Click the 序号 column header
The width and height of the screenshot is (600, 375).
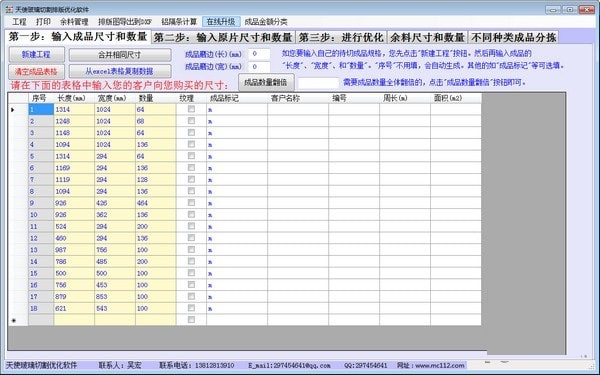coord(41,98)
